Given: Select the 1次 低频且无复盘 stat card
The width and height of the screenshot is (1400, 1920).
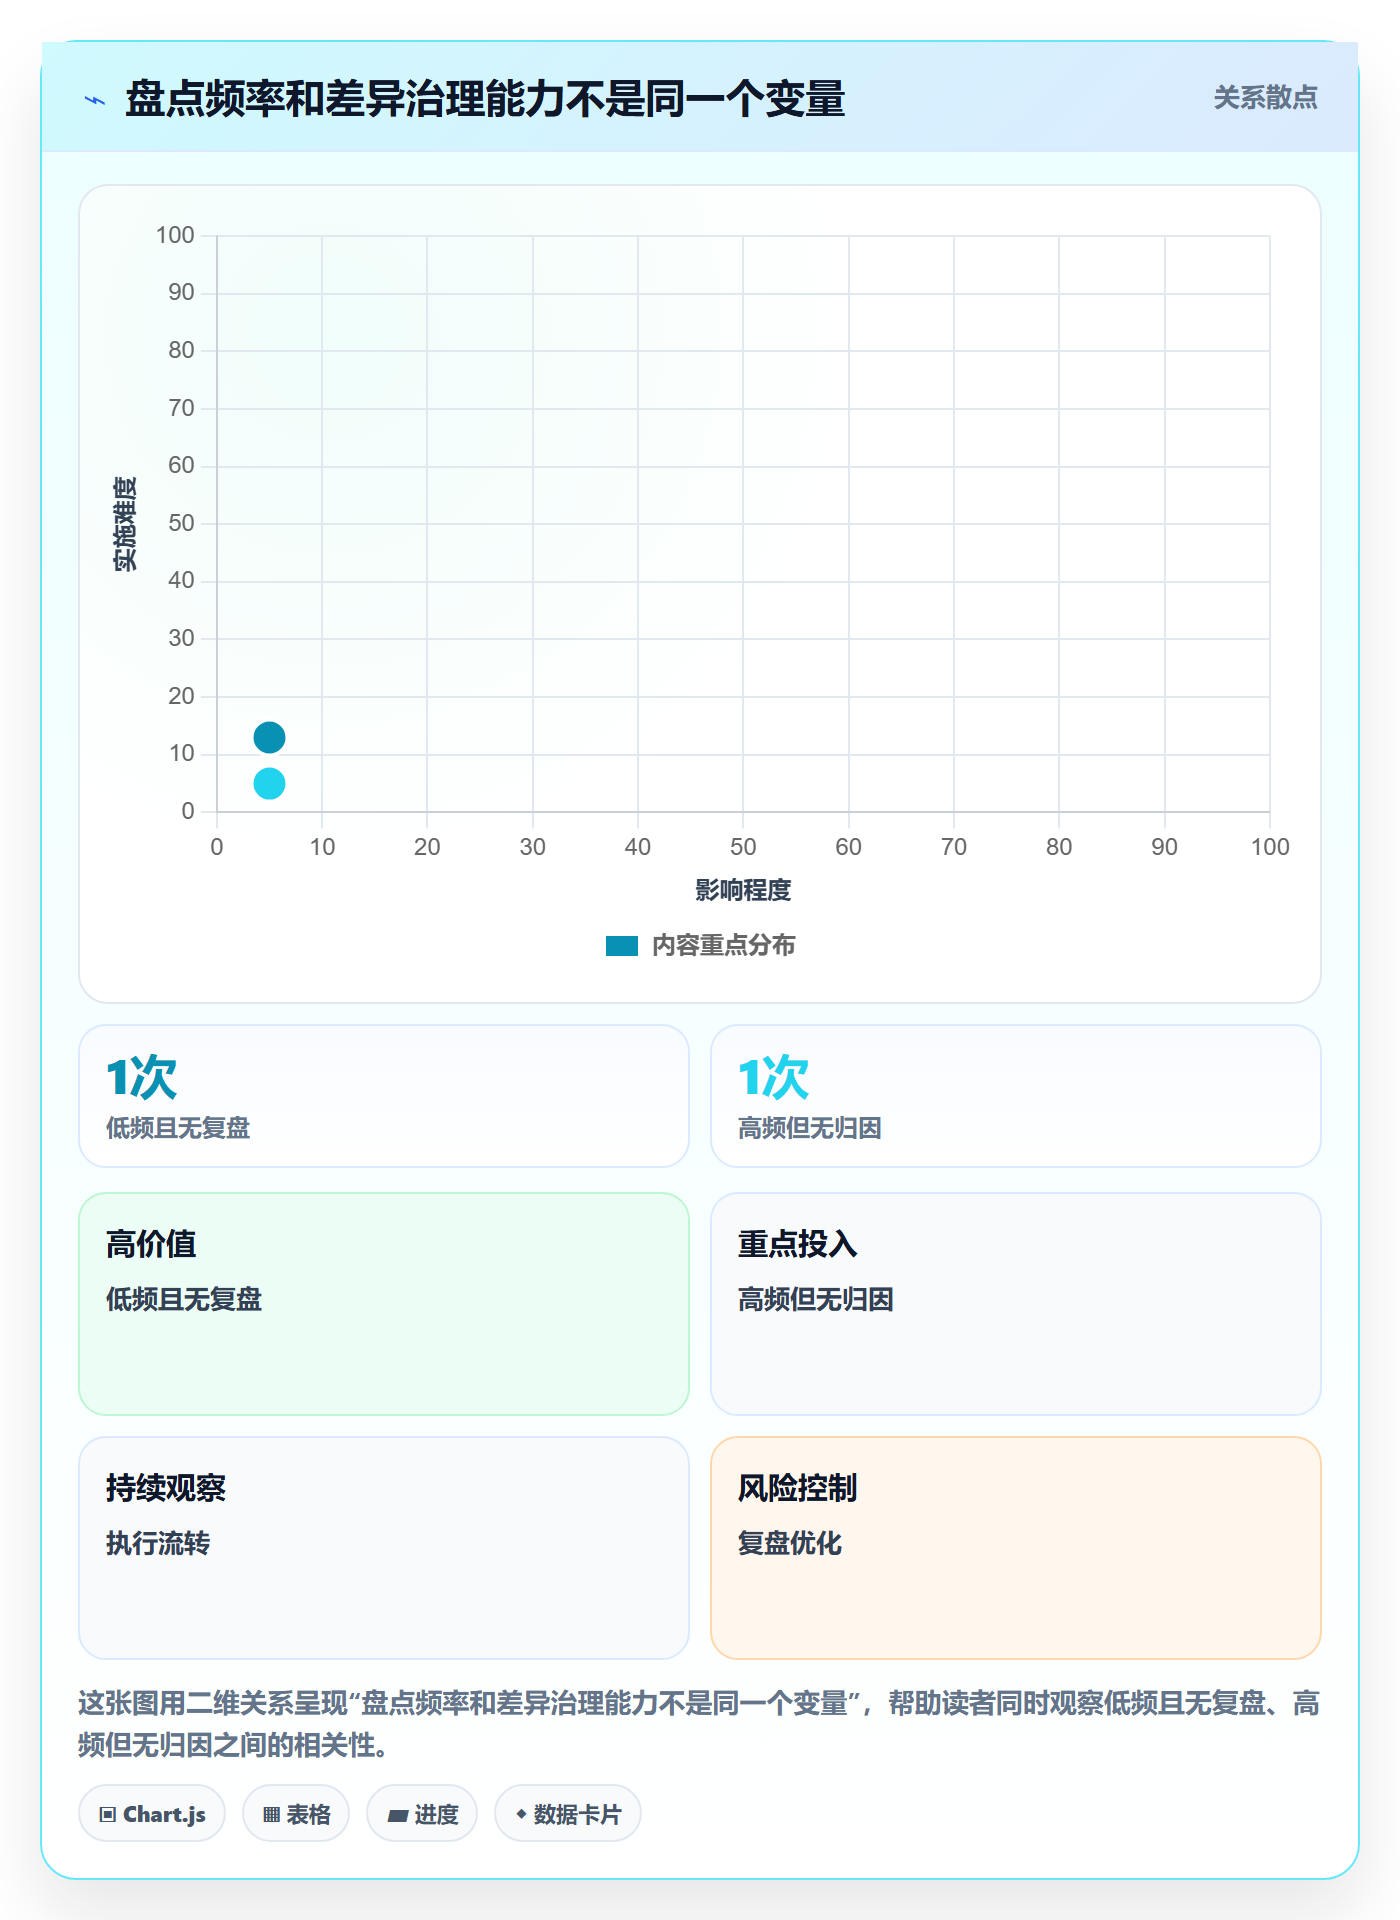Looking at the screenshot, I should [384, 1096].
